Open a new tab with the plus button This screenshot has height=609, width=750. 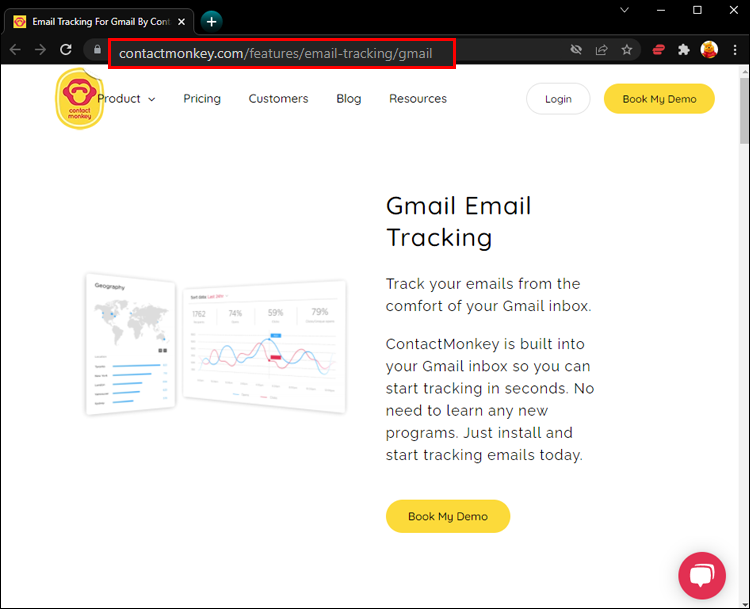point(211,22)
